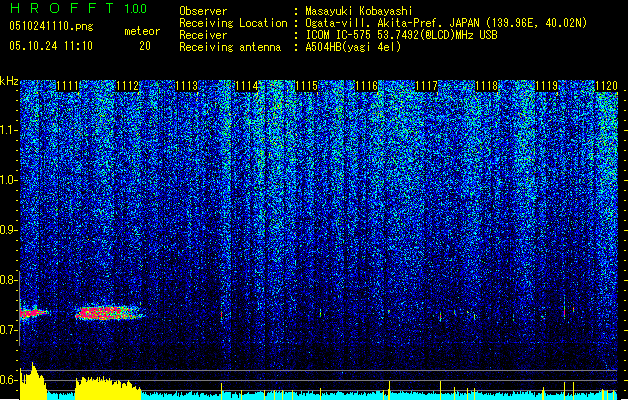This screenshot has height=400, width=629.
Task: Click the wide yellow intensity block below 1112
Action: click(108, 388)
